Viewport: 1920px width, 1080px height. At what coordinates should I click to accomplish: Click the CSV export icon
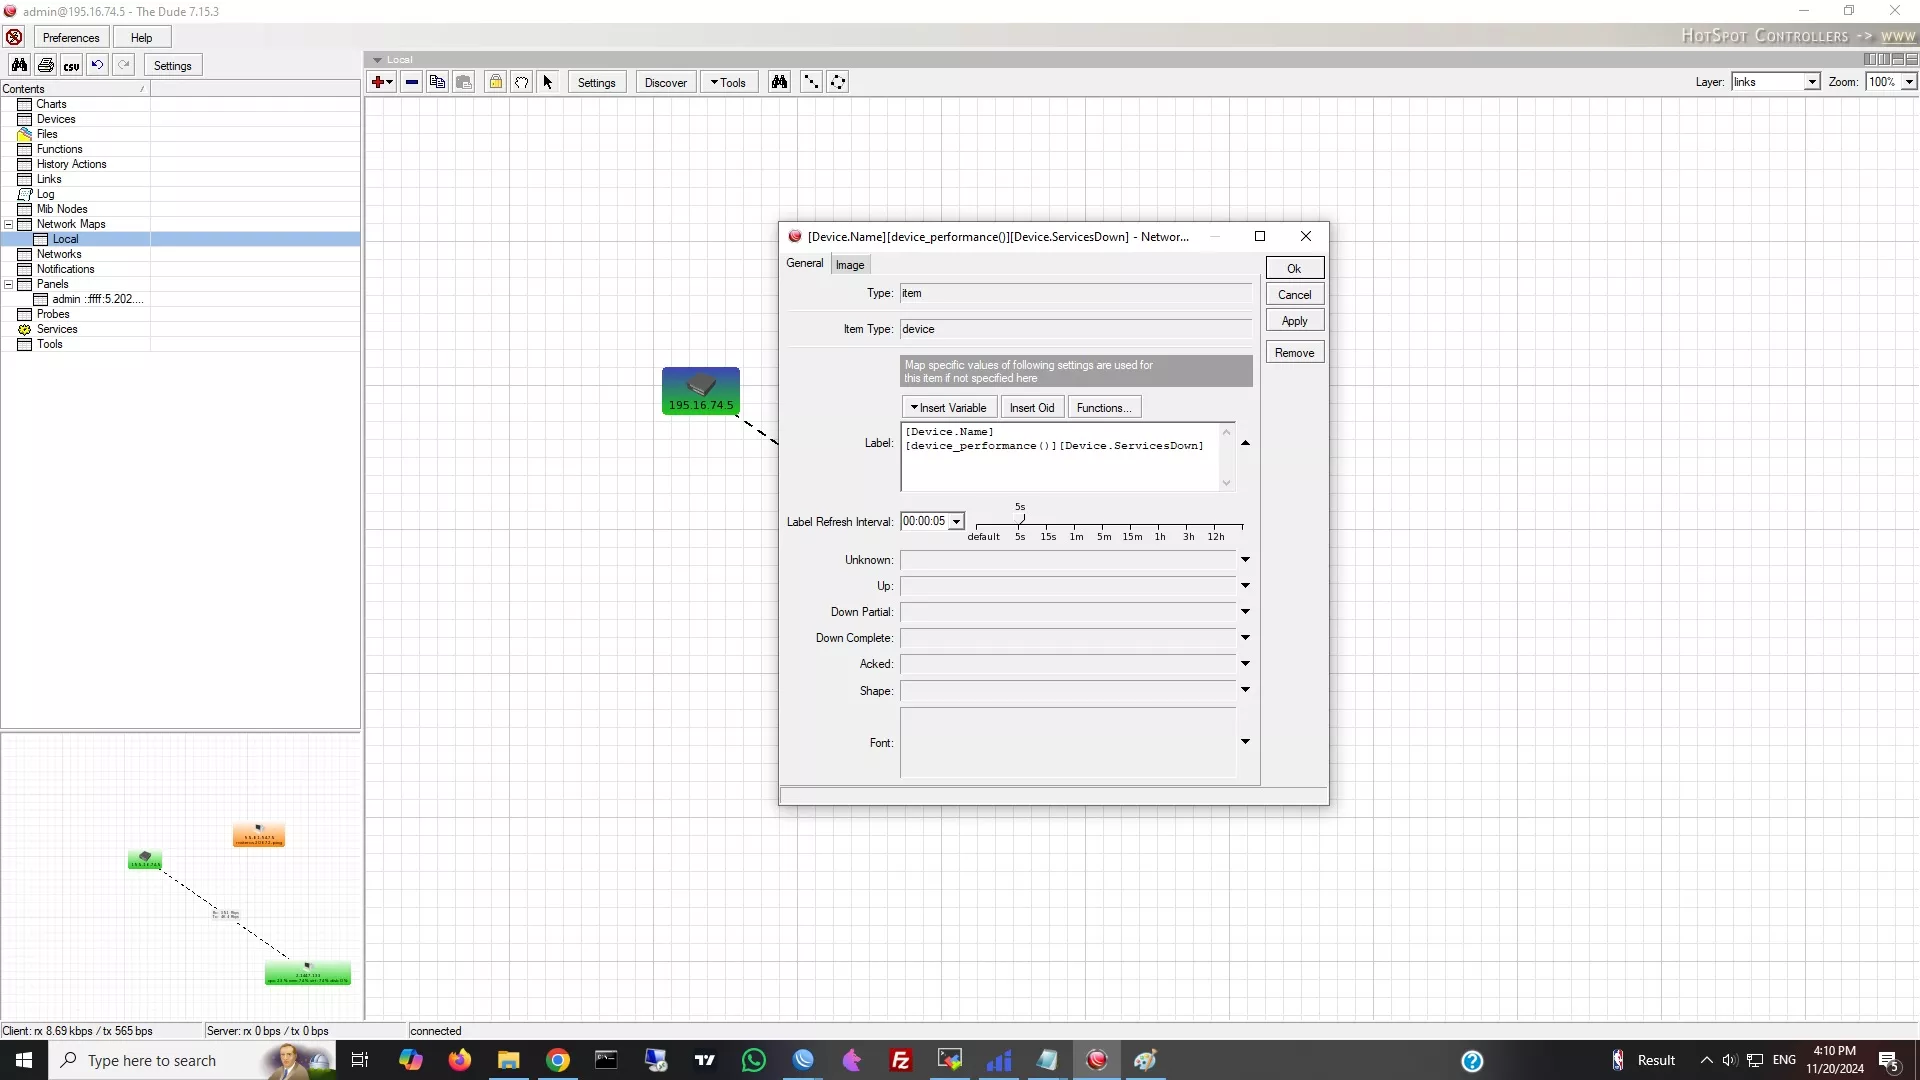pyautogui.click(x=71, y=65)
